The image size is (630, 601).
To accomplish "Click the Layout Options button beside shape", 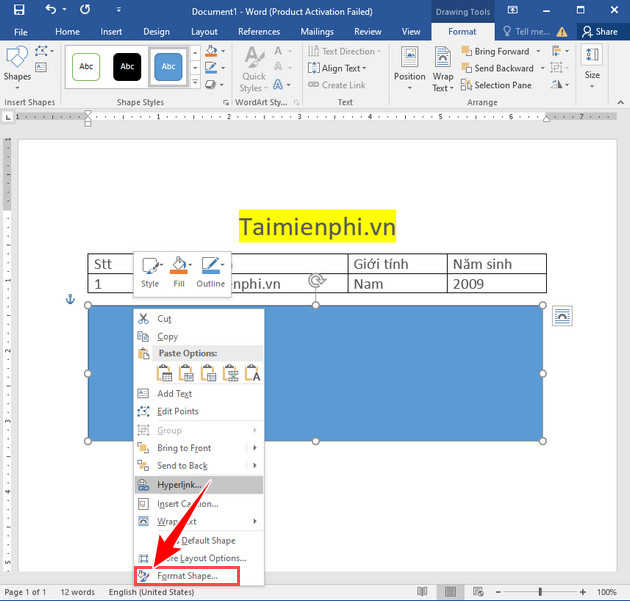I will tap(562, 316).
